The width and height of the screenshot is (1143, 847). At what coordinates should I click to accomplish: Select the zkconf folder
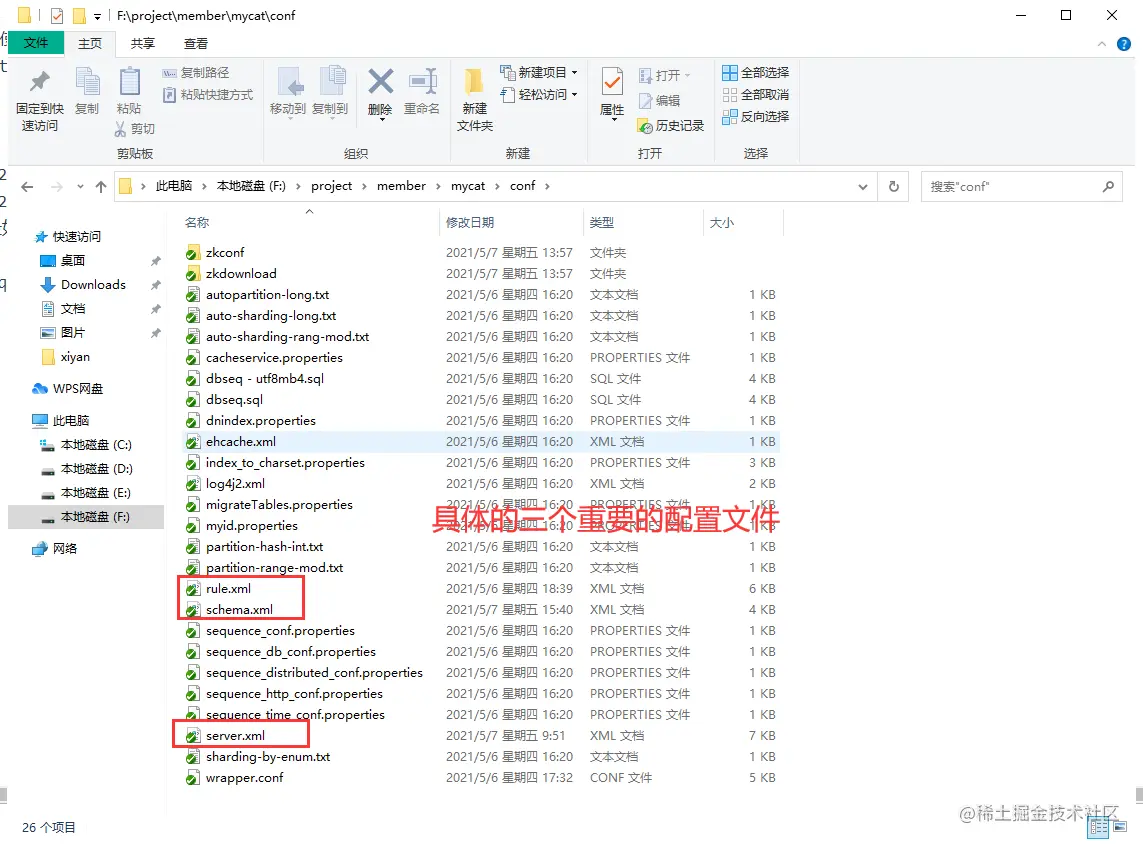tap(225, 253)
